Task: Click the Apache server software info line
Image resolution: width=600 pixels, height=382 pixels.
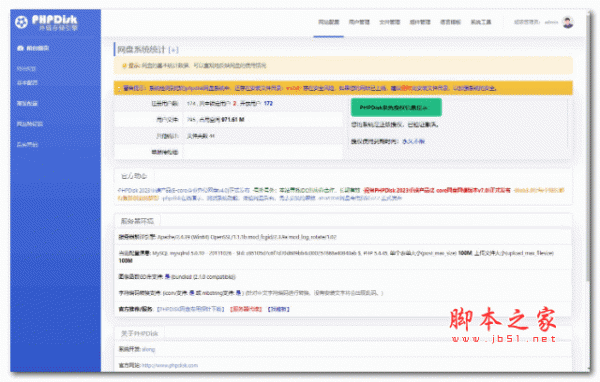Action: pyautogui.click(x=227, y=237)
